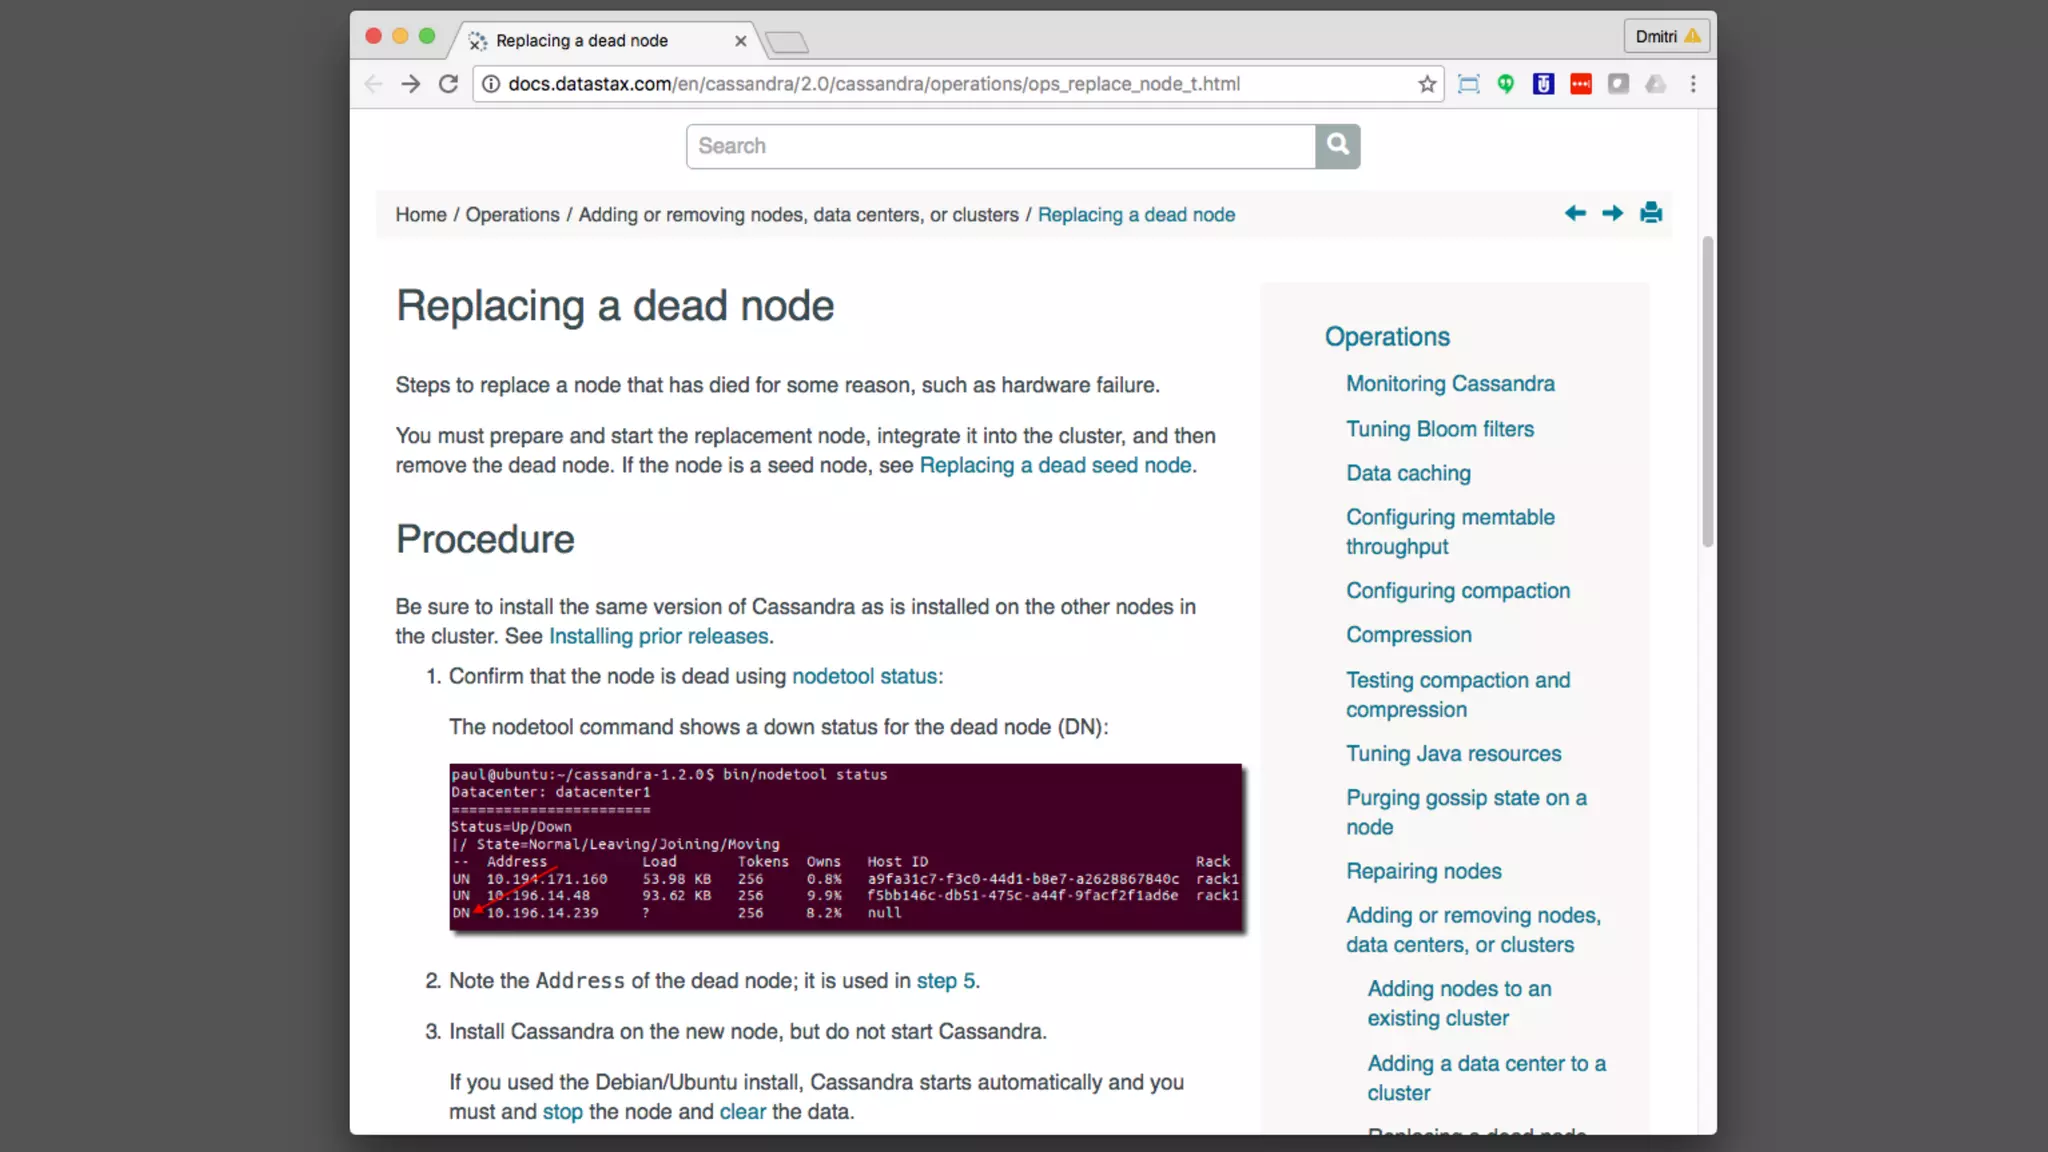Image resolution: width=2048 pixels, height=1152 pixels.
Task: Reload the page
Action: (449, 84)
